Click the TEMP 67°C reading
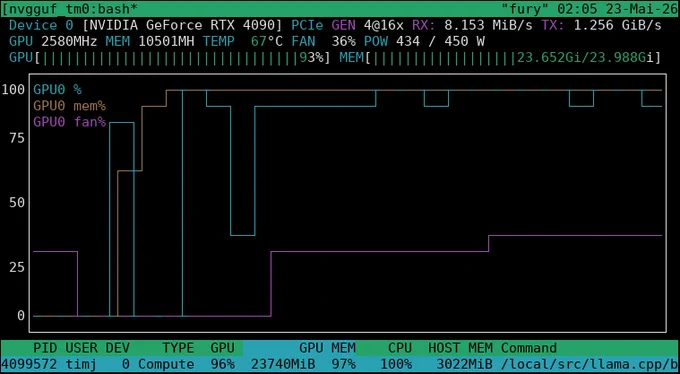The width and height of the screenshot is (680, 374). (x=243, y=42)
